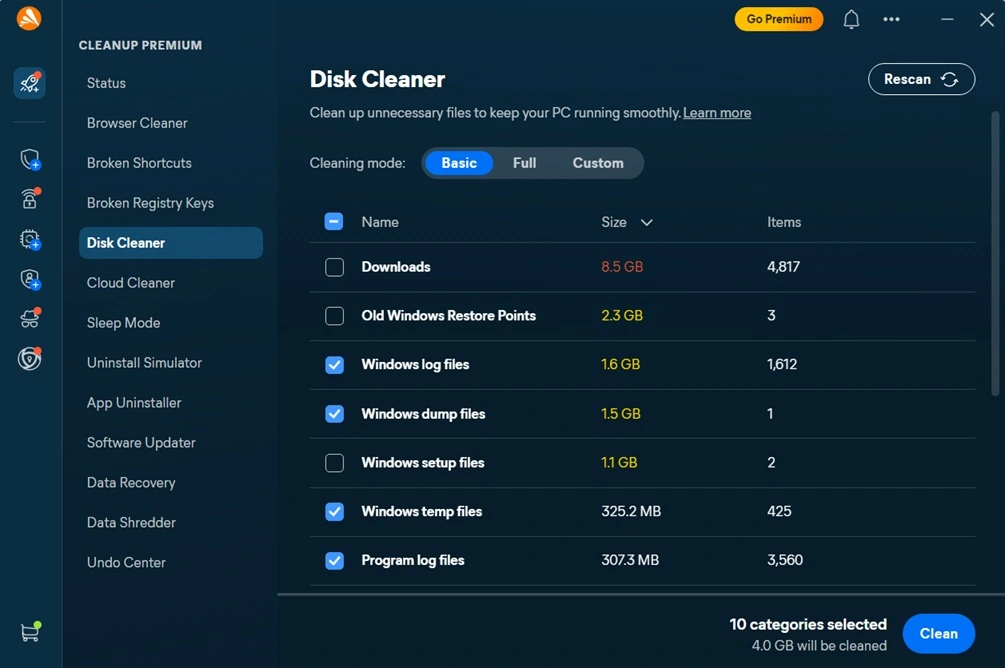Screen dimensions: 1005x668
Task: Open the shopping cart store icon
Action: [x=29, y=631]
